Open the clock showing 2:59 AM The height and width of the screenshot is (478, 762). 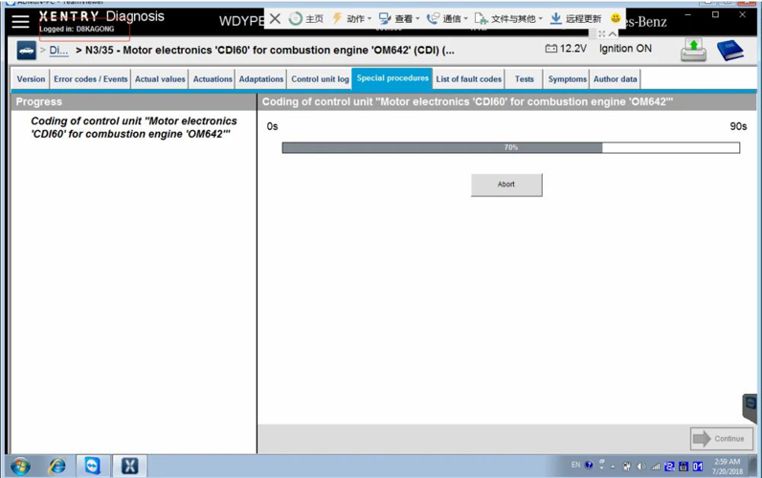(x=727, y=466)
